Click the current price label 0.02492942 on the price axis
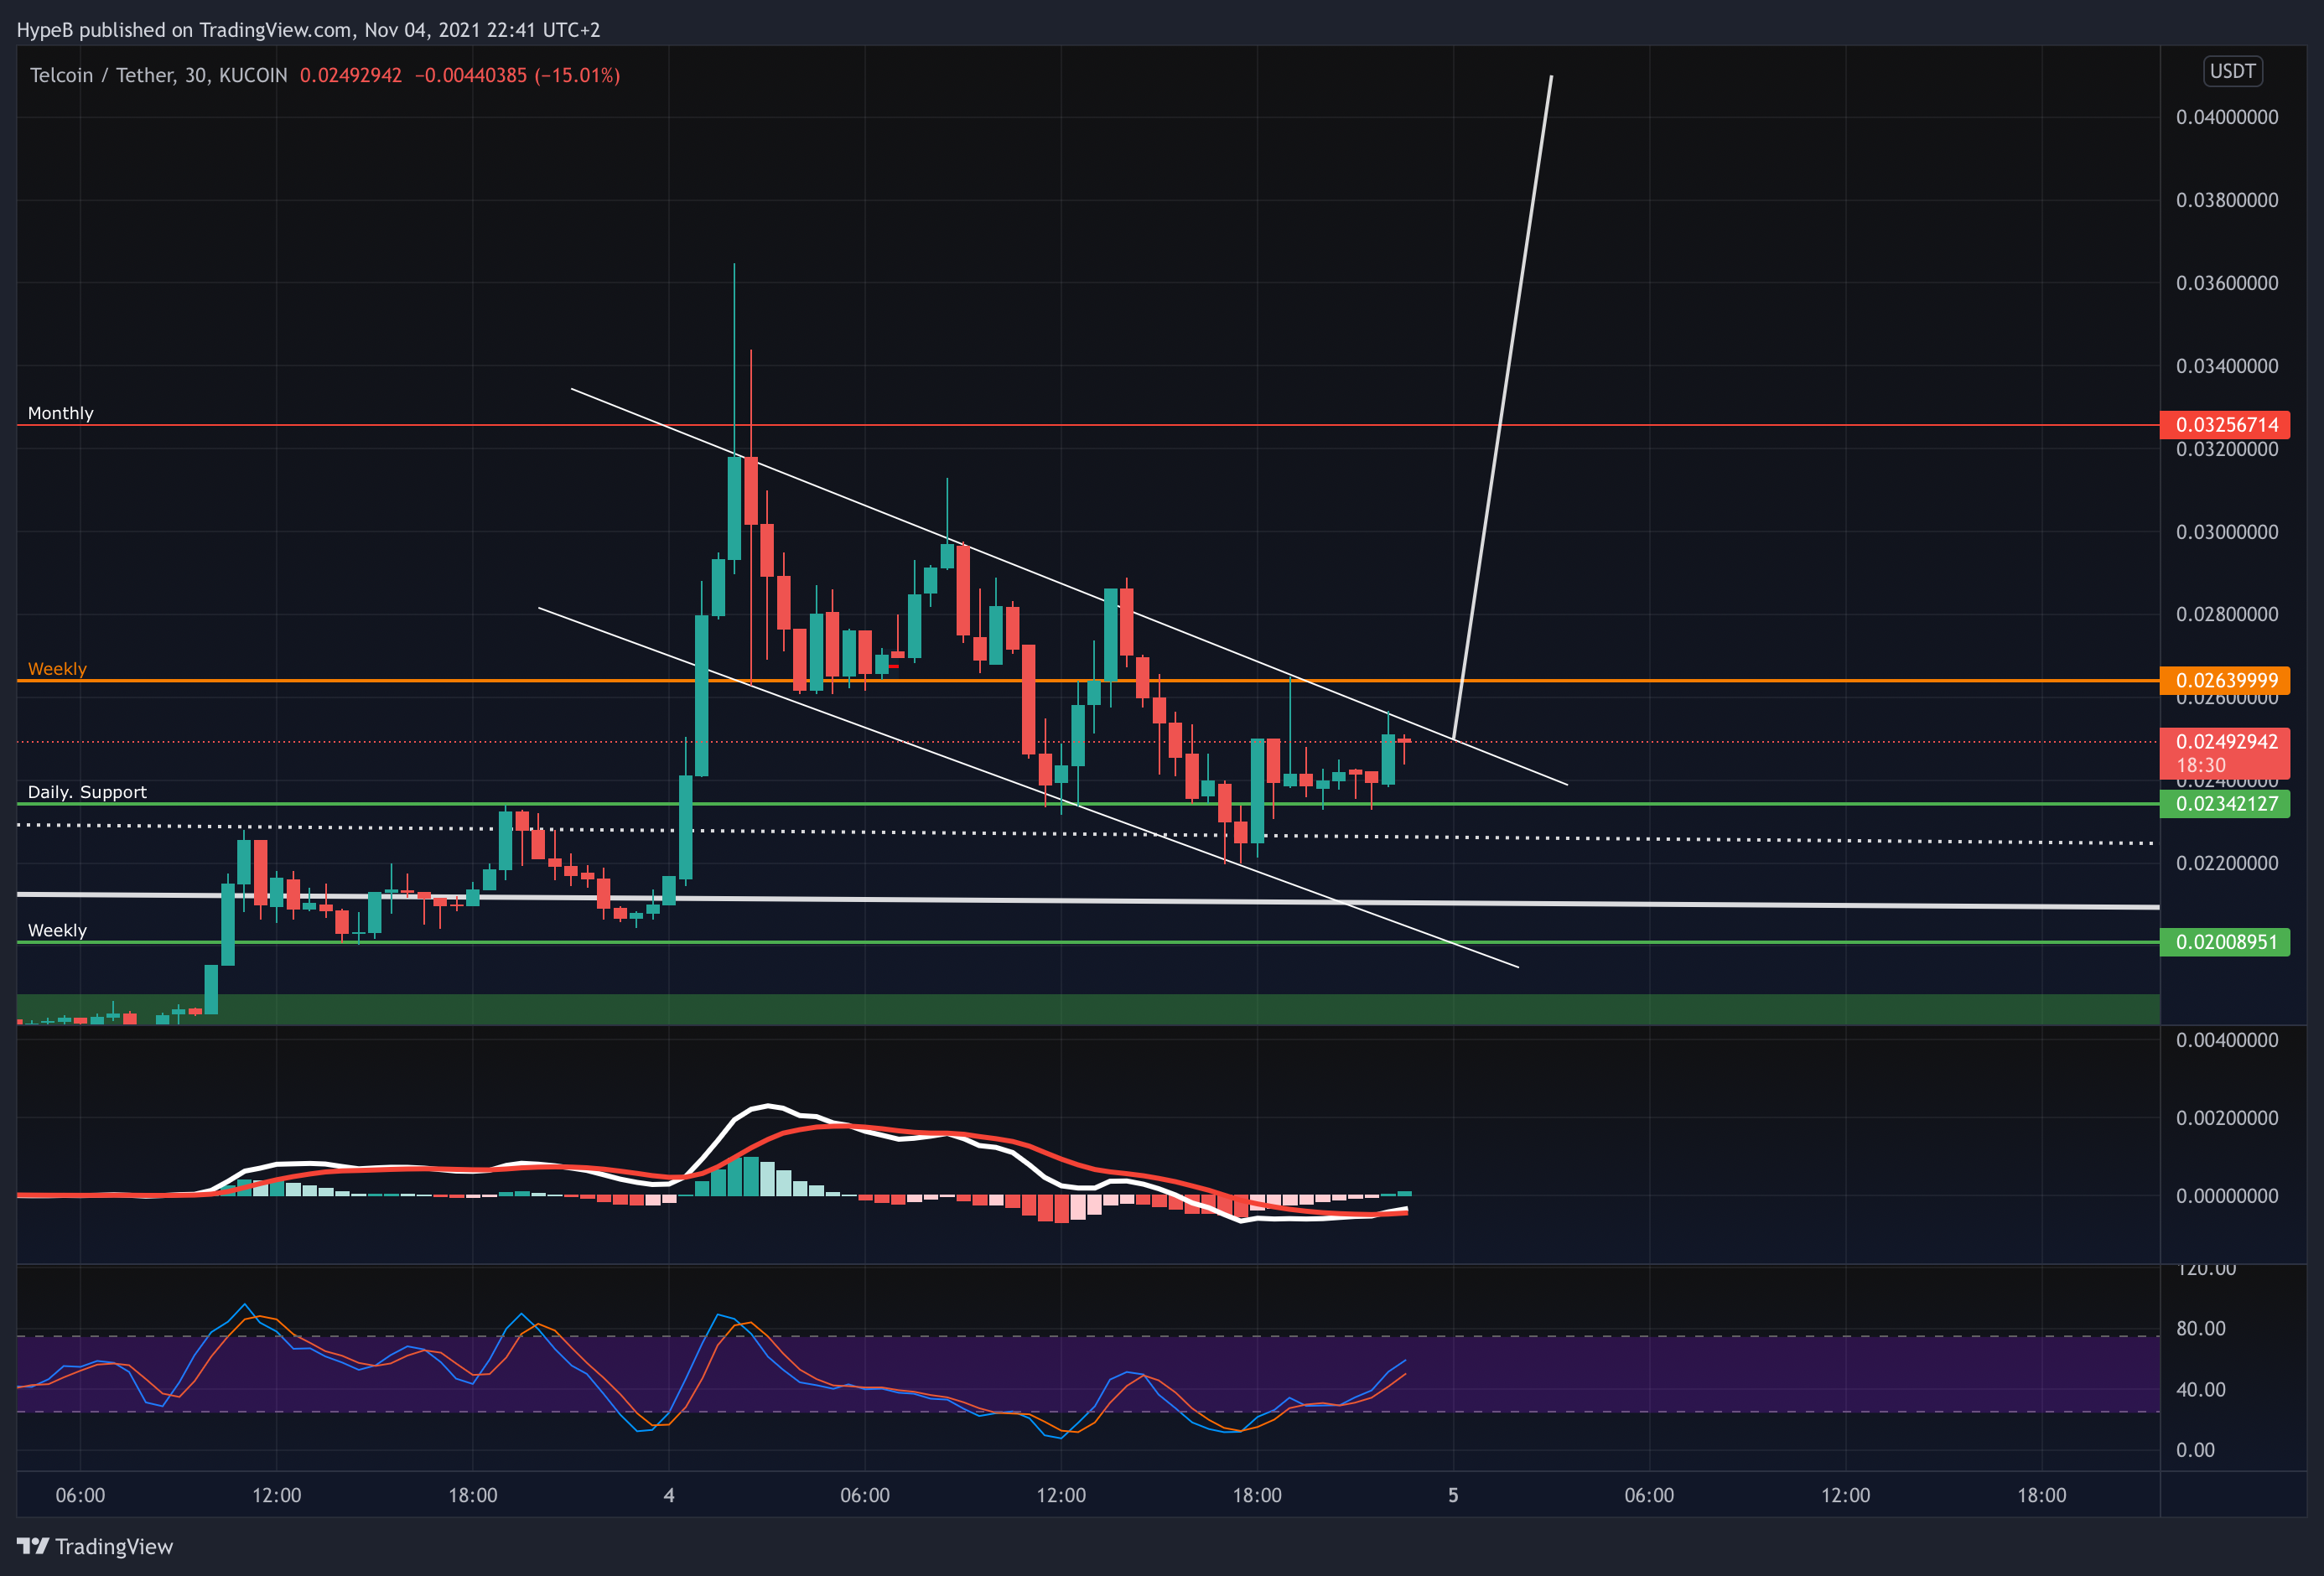The height and width of the screenshot is (1576, 2324). 2226,742
